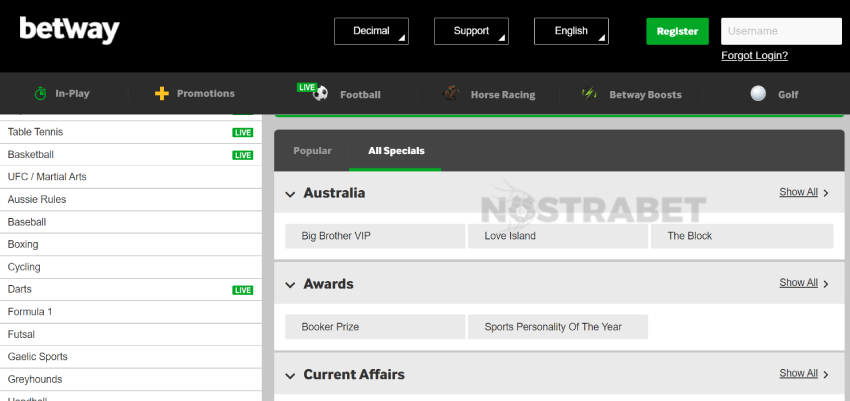850x401 pixels.
Task: Click Show All for Awards
Action: point(799,283)
